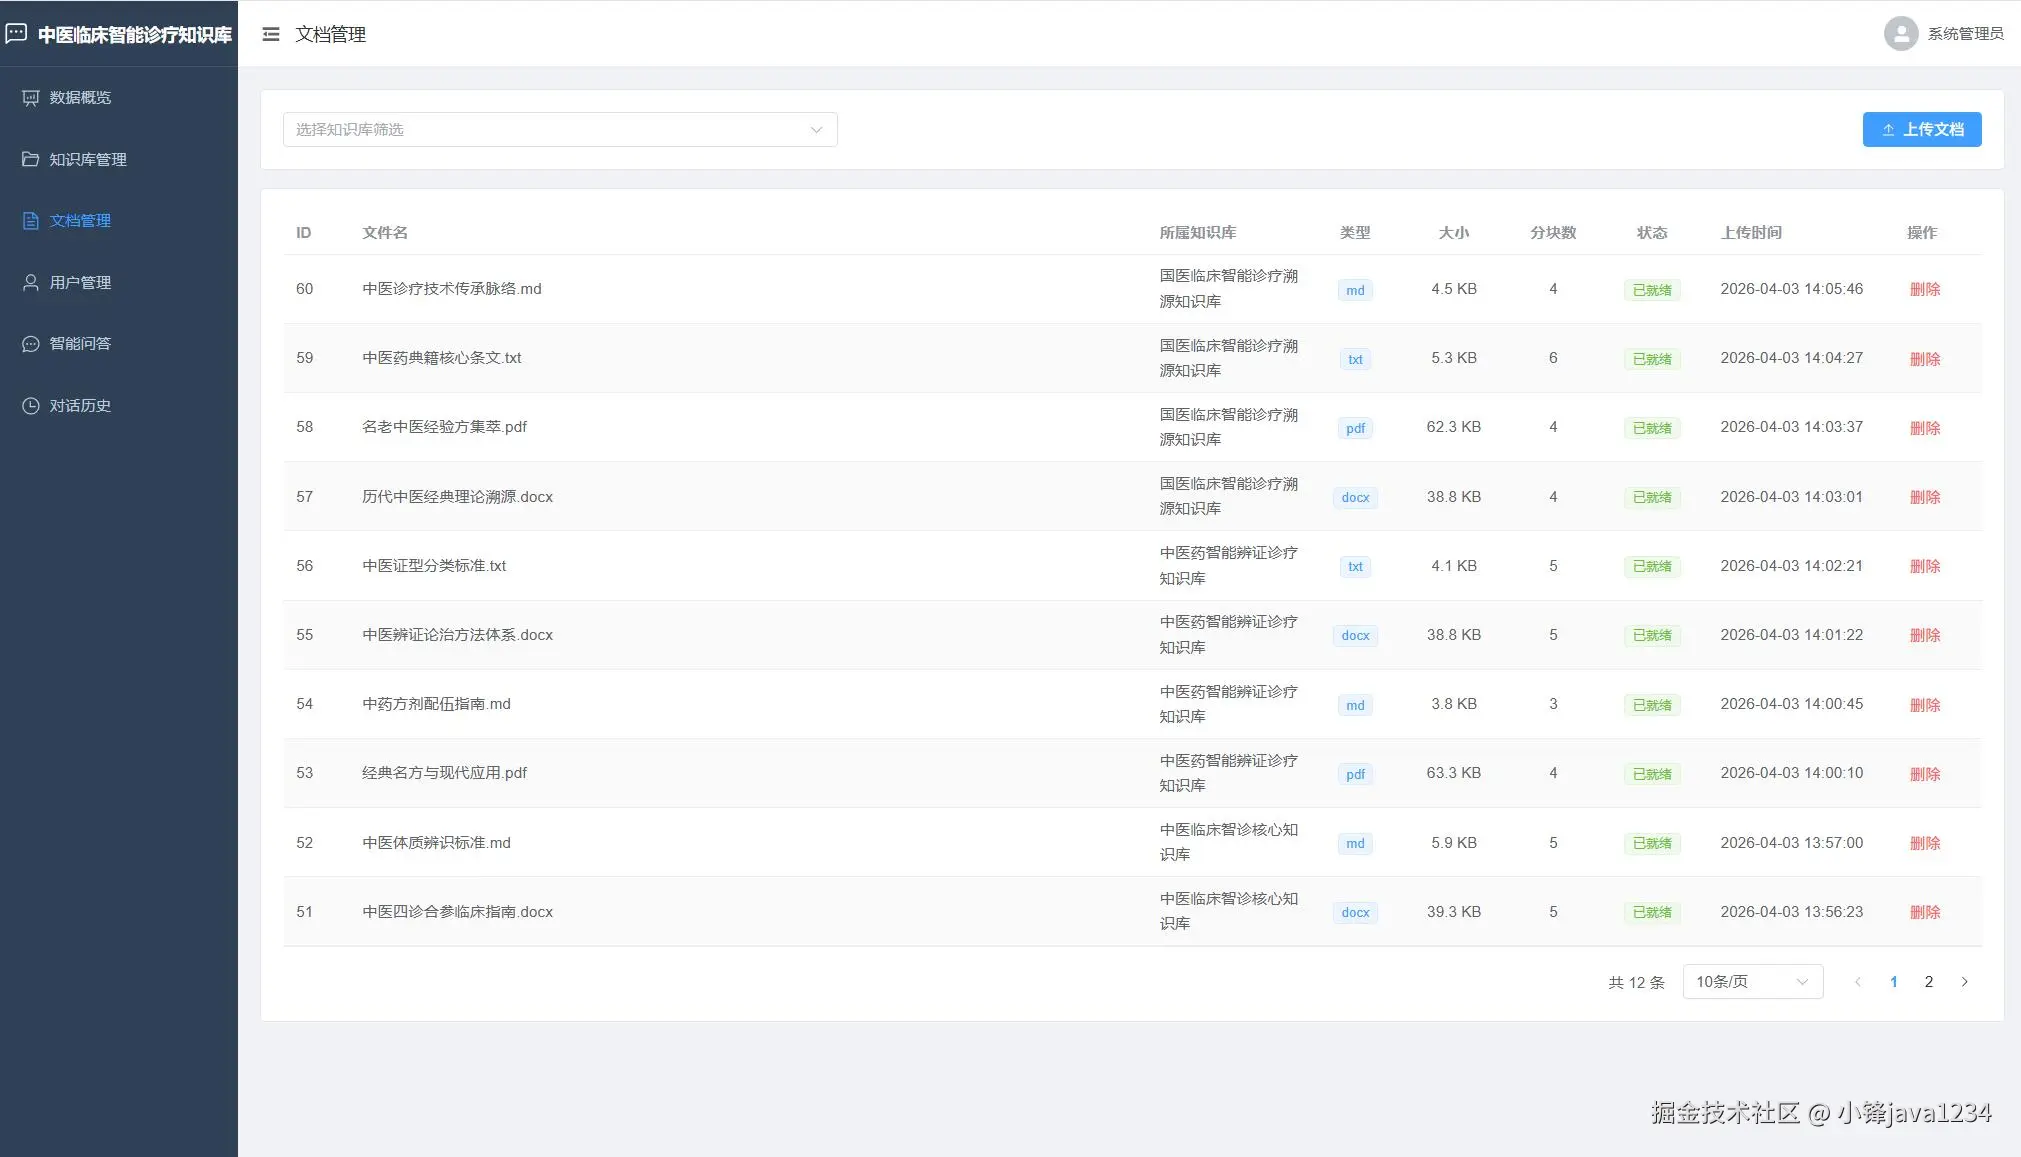Click the 用户管理 person icon
2021x1157 pixels.
click(x=30, y=282)
